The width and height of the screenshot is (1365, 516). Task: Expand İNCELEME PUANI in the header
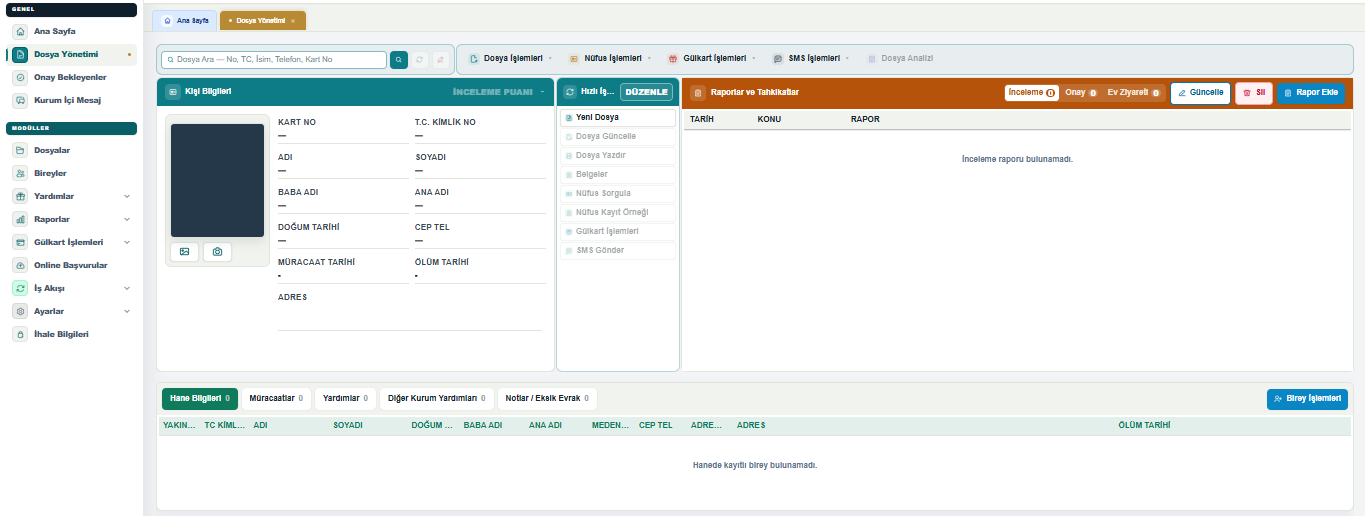coord(498,92)
